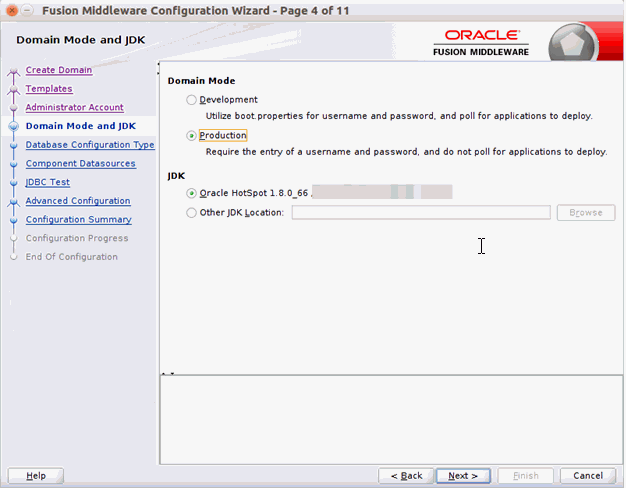The width and height of the screenshot is (626, 488).
Task: Click the End Of Configuration step text
Action: (71, 257)
